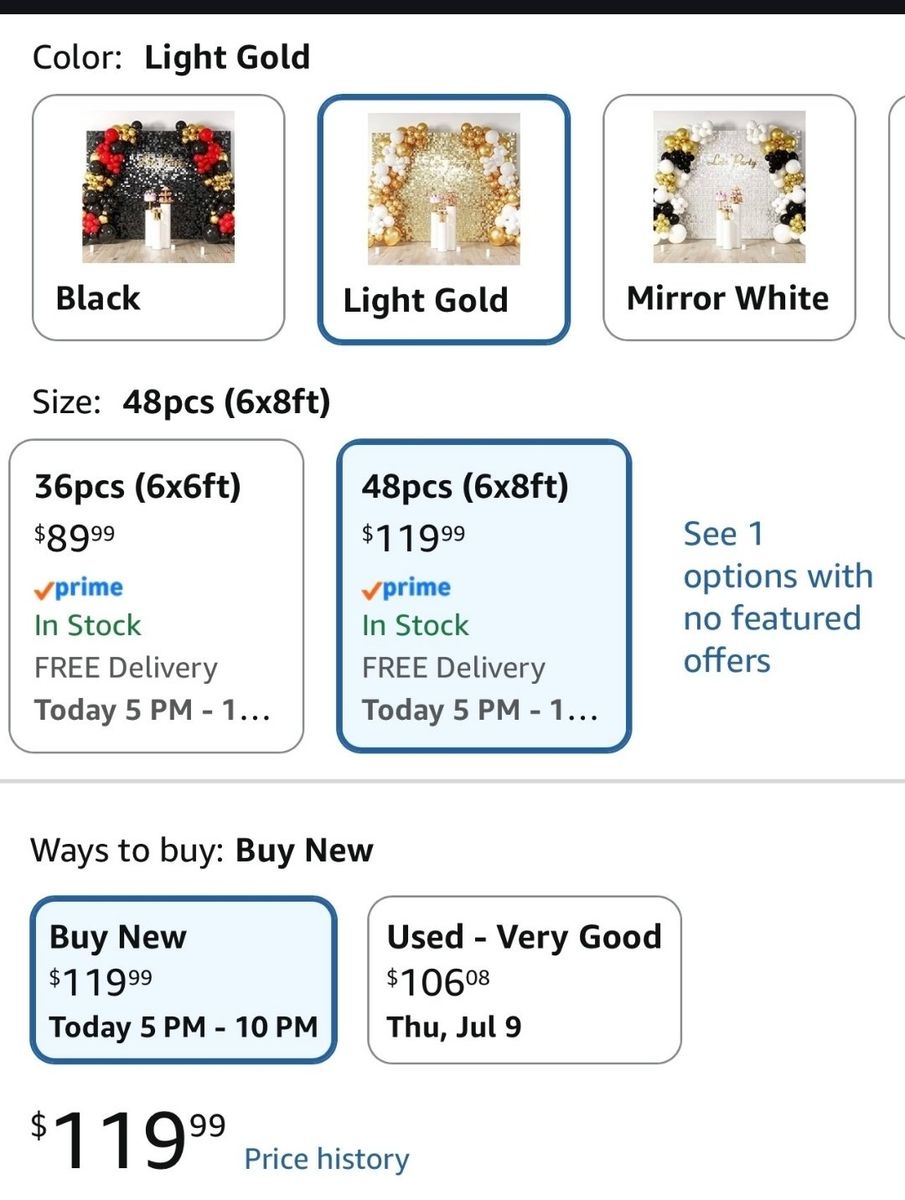This screenshot has height=1200, width=905.
Task: Click the Light Gold backdrop thumbnail image
Action: [x=443, y=188]
